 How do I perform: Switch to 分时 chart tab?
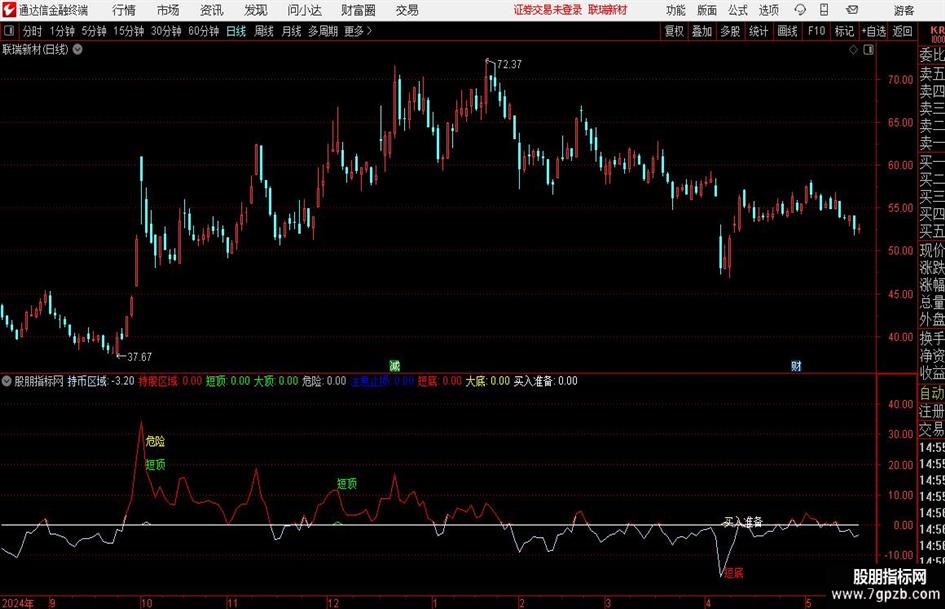[33, 31]
